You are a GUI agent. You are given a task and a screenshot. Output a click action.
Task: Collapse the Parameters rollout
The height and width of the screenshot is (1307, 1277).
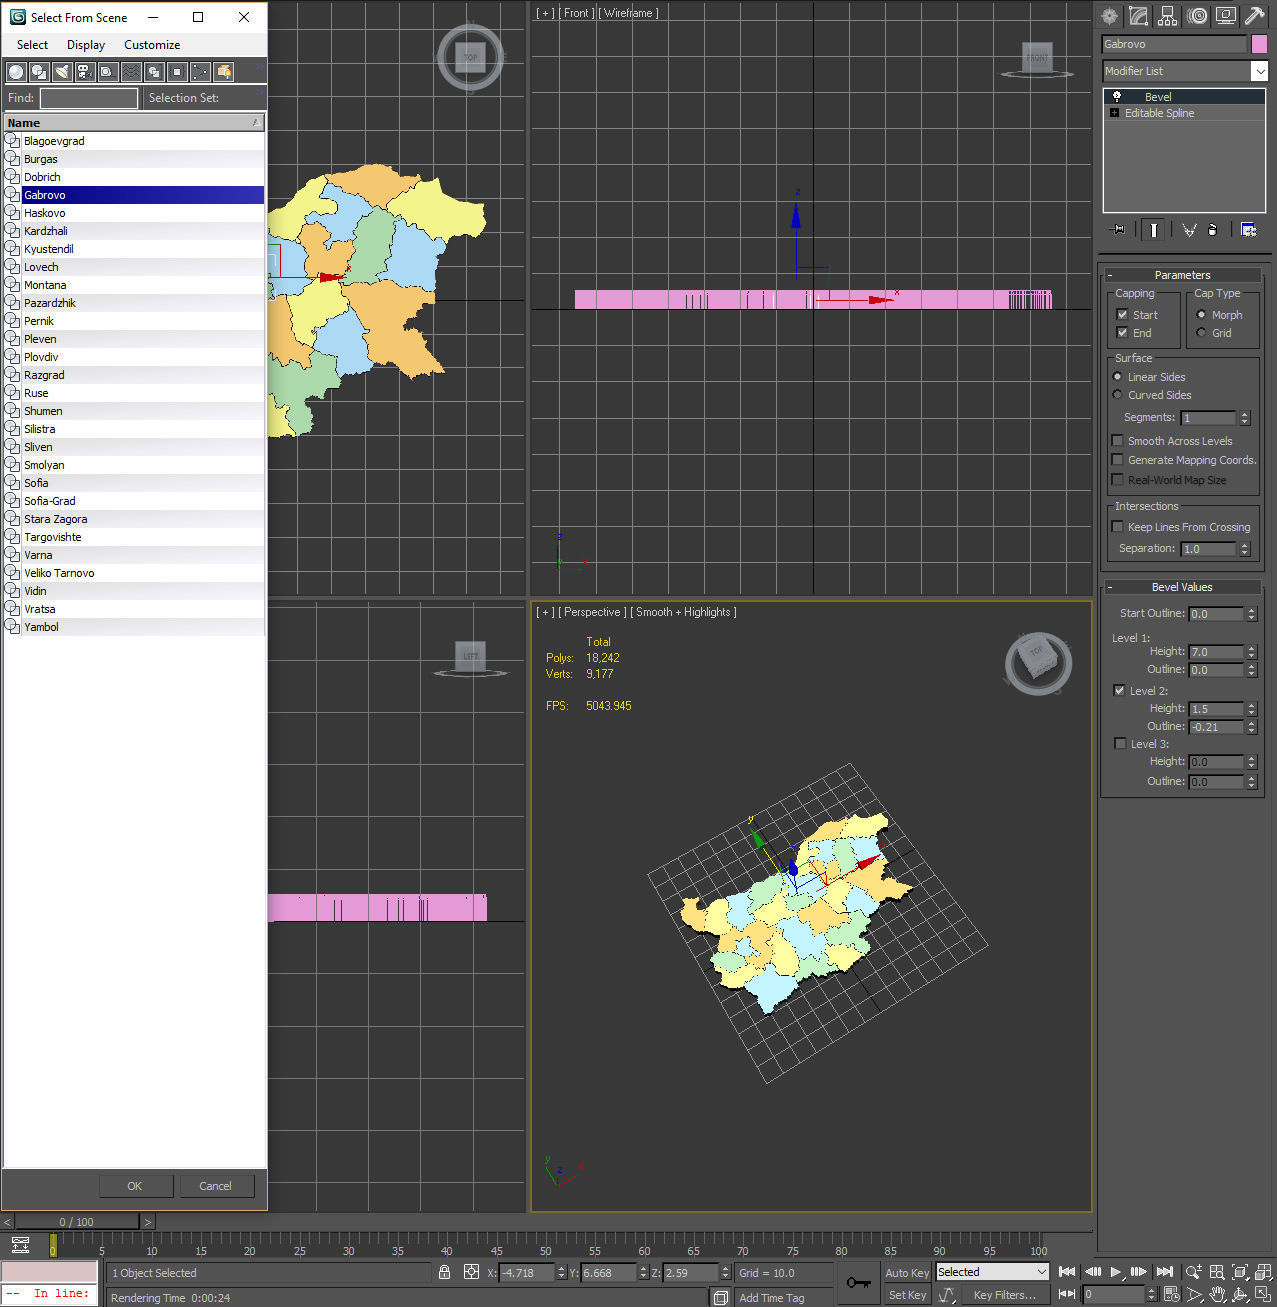point(1181,275)
